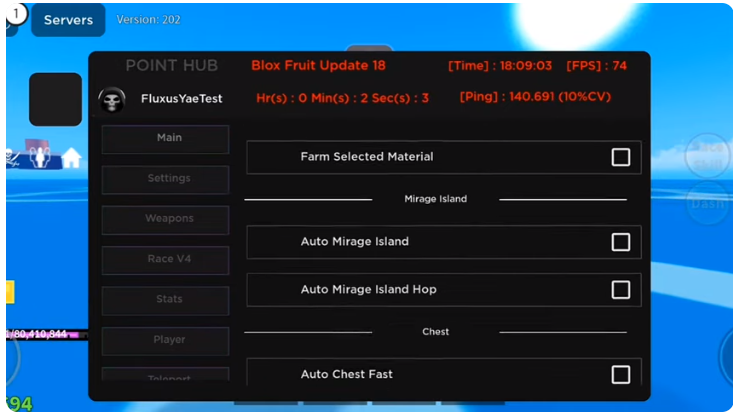Go to the Race V4 tab
This screenshot has height=414, width=735.
point(165,260)
